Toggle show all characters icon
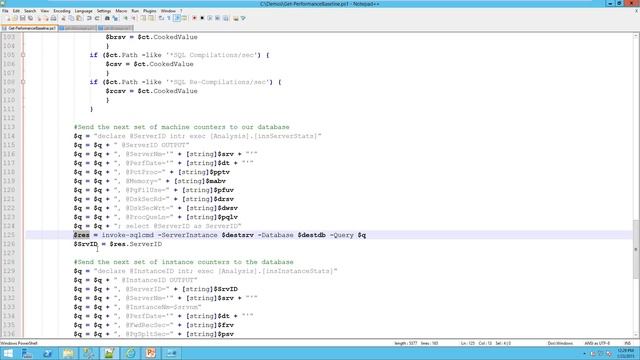The image size is (640, 360). [x=169, y=18]
